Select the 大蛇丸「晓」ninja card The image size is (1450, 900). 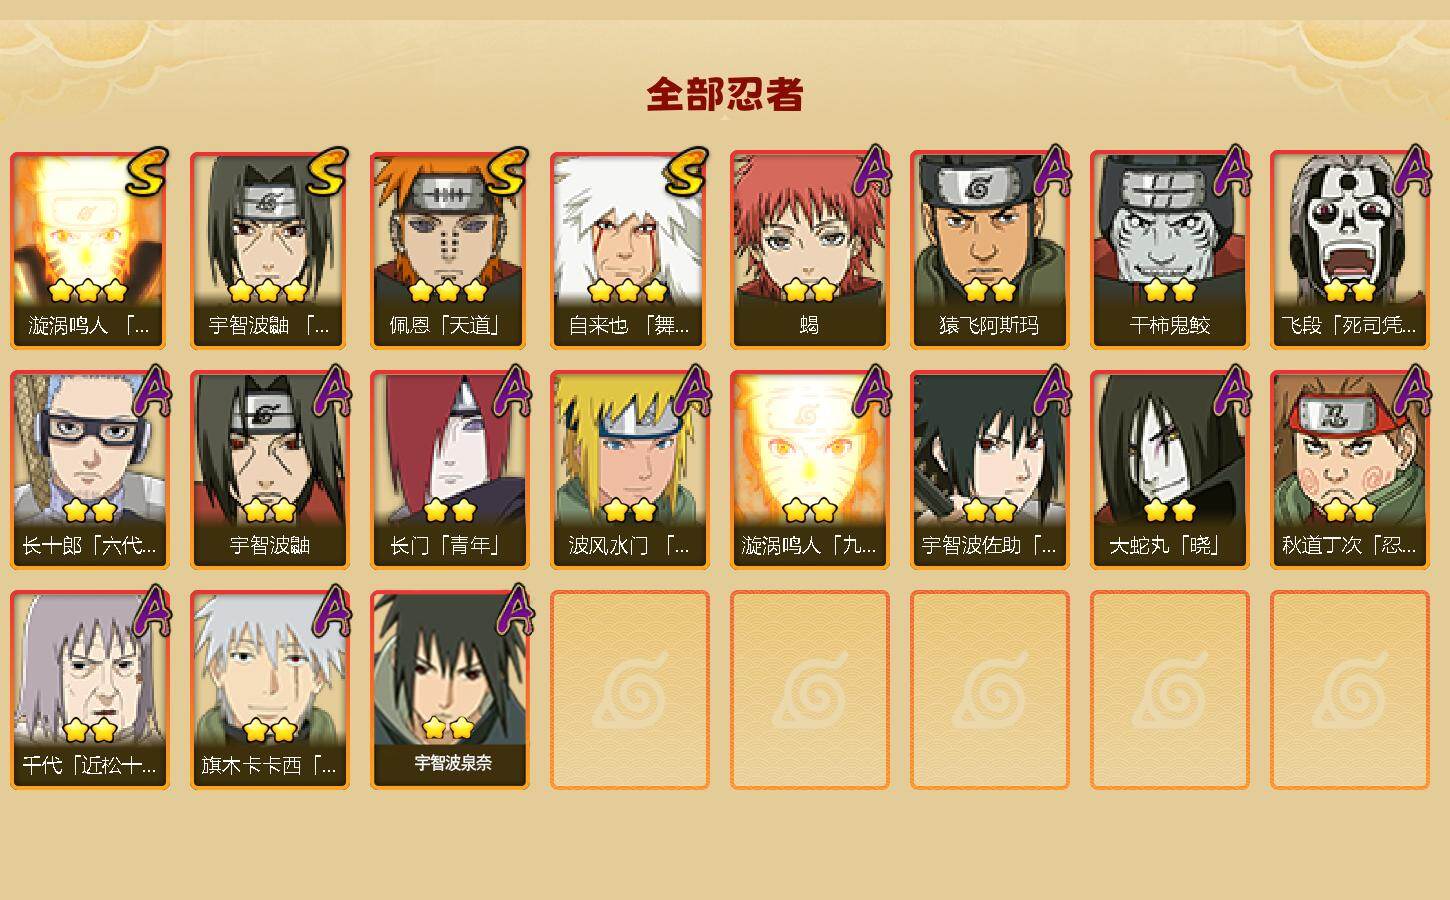1169,470
